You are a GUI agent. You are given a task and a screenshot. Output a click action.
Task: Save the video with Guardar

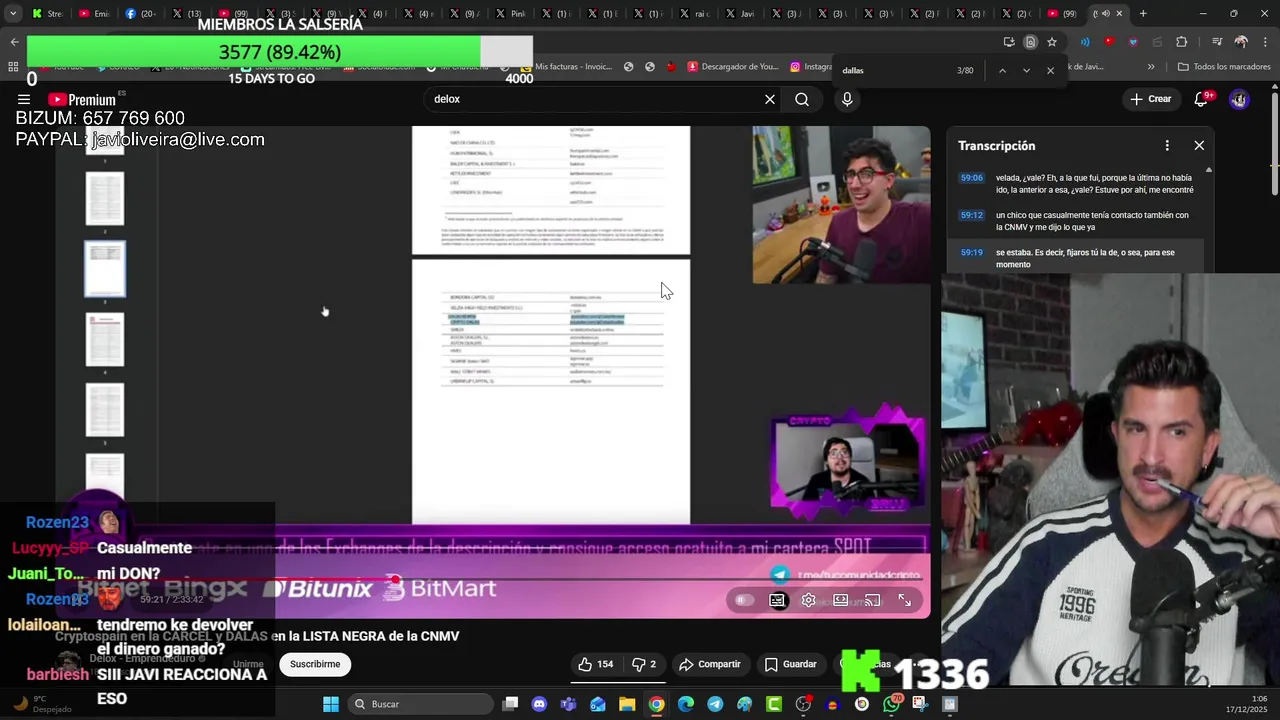[x=790, y=664]
